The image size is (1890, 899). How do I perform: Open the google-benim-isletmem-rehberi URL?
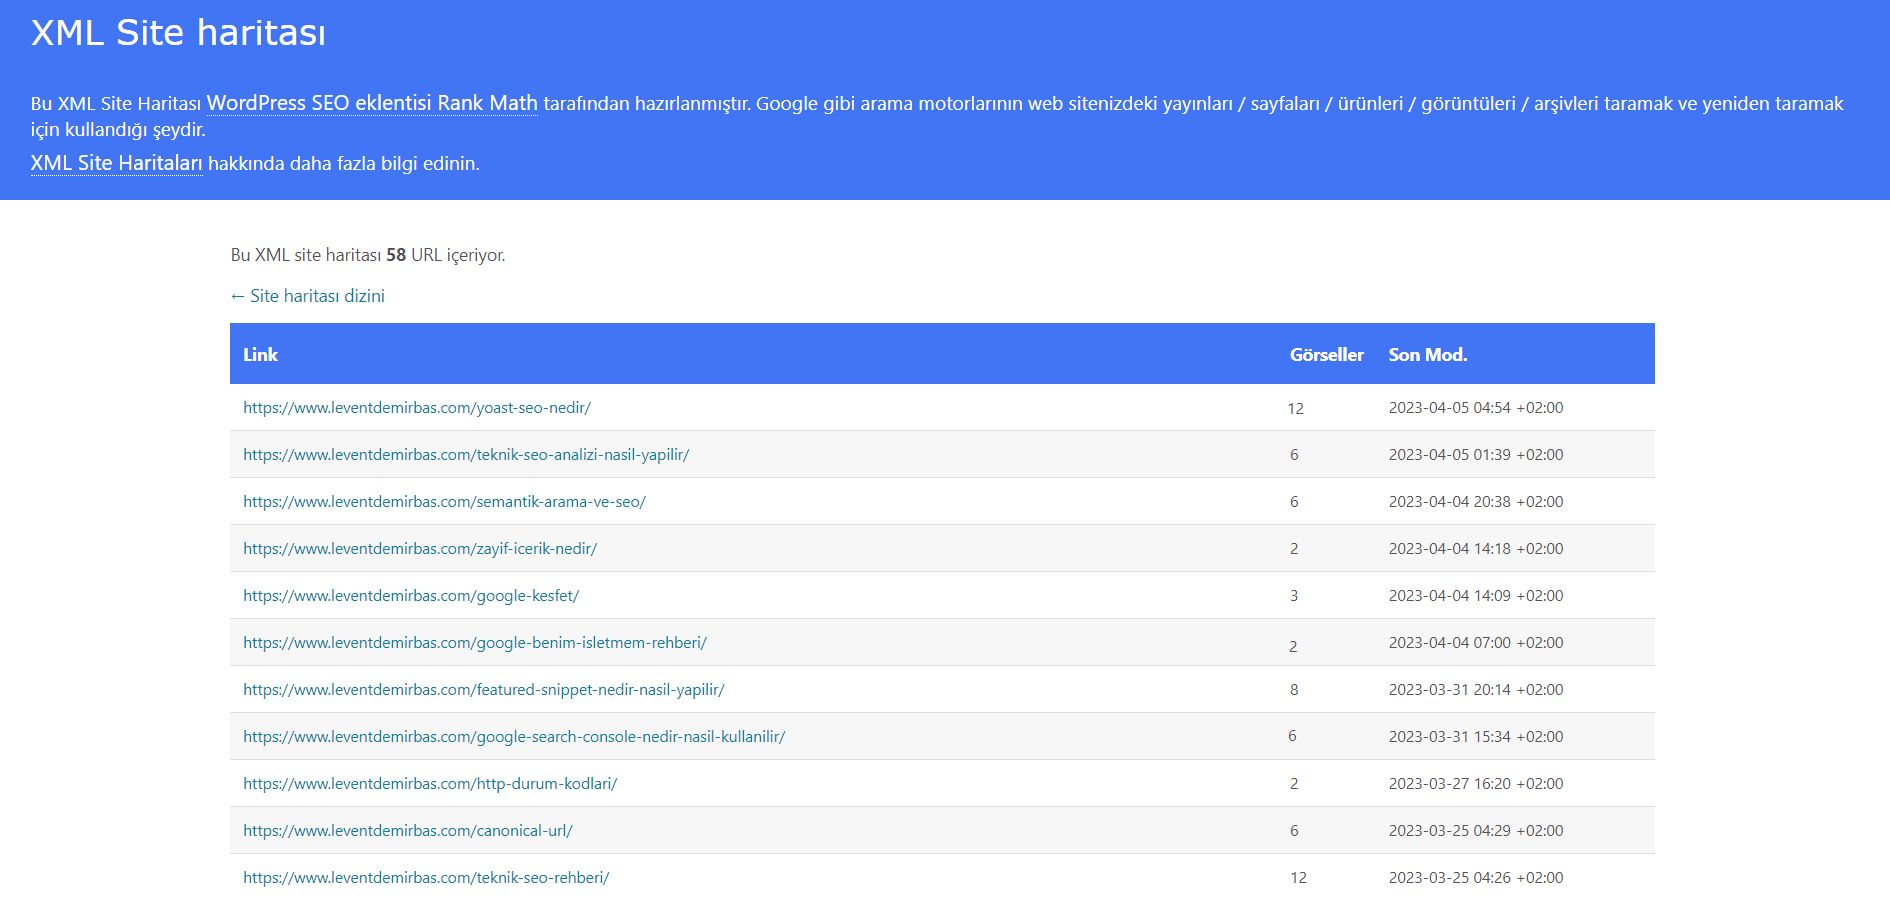coord(475,643)
